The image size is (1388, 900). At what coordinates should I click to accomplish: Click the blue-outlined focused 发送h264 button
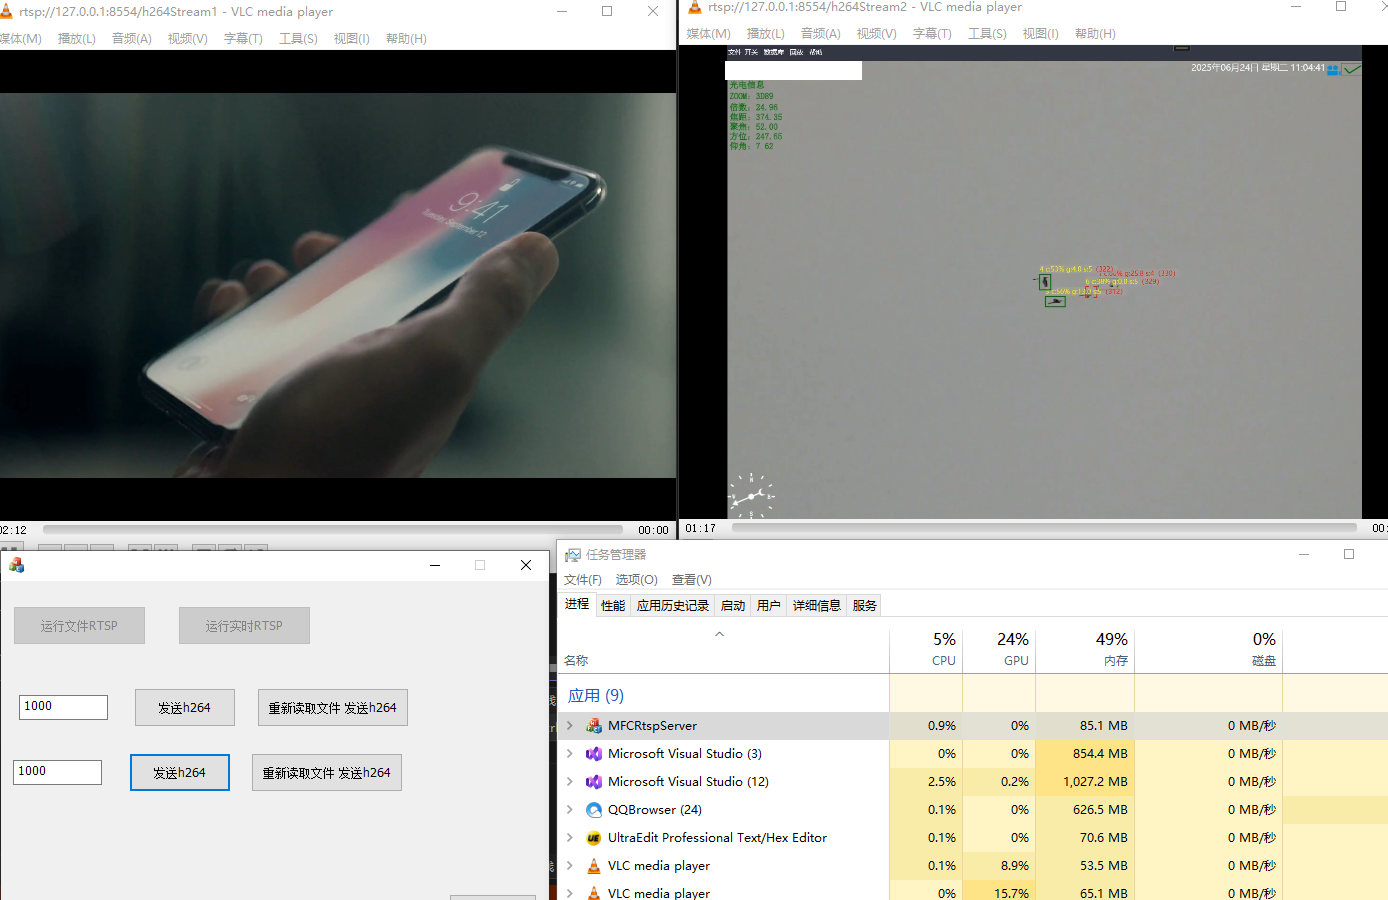180,773
